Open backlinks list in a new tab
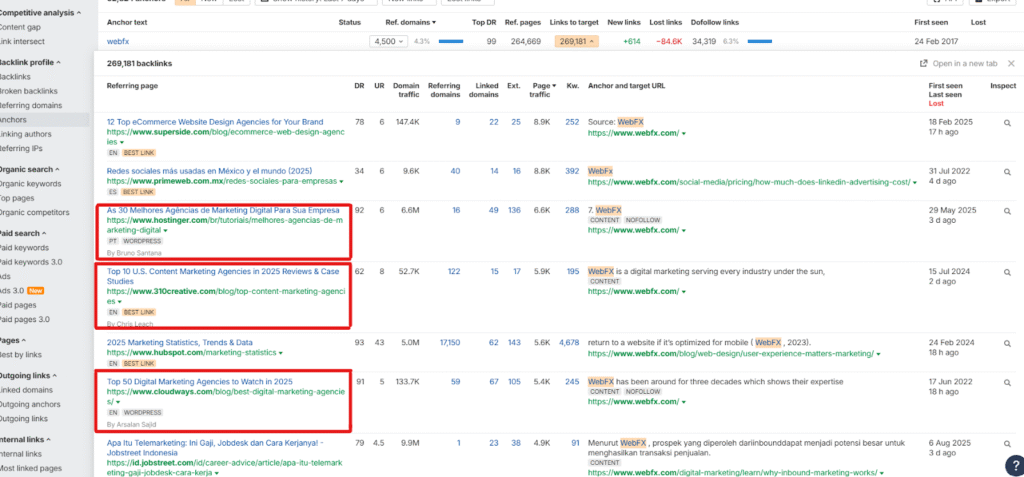Screen dimensions: 1024x477 click(958, 63)
